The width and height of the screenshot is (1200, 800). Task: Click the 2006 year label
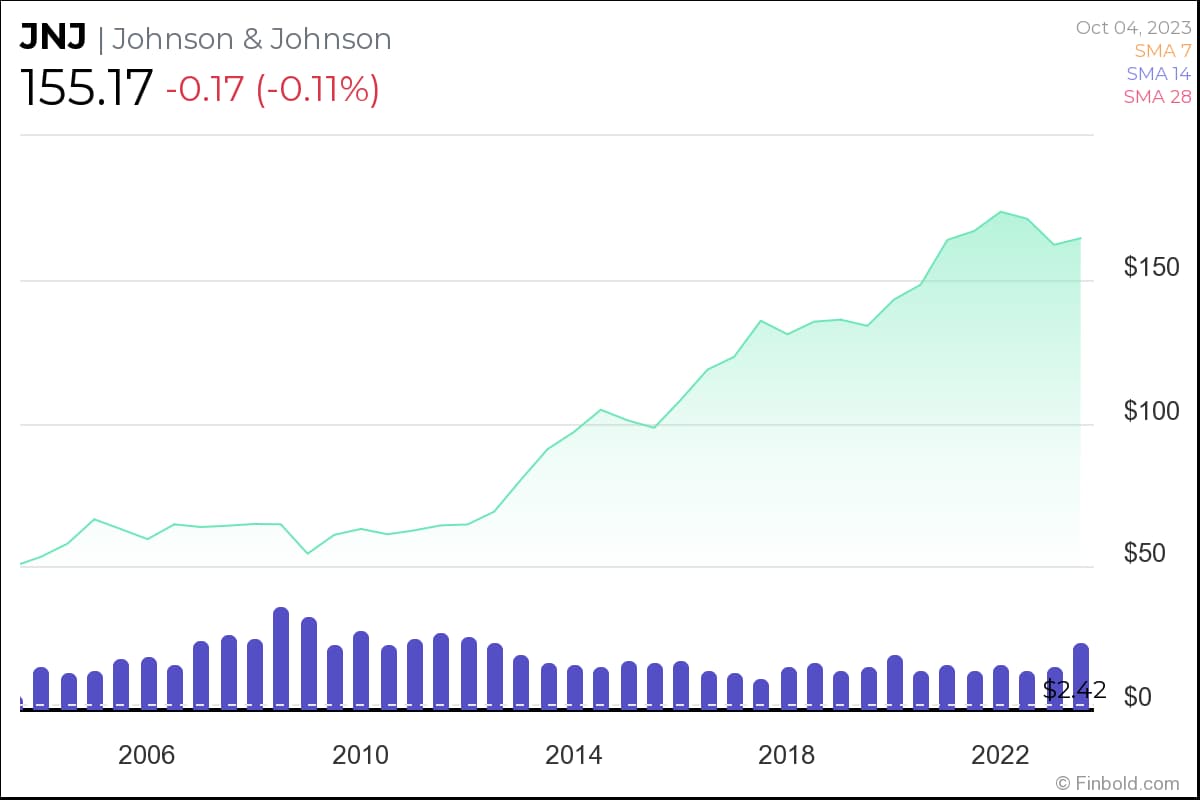146,755
